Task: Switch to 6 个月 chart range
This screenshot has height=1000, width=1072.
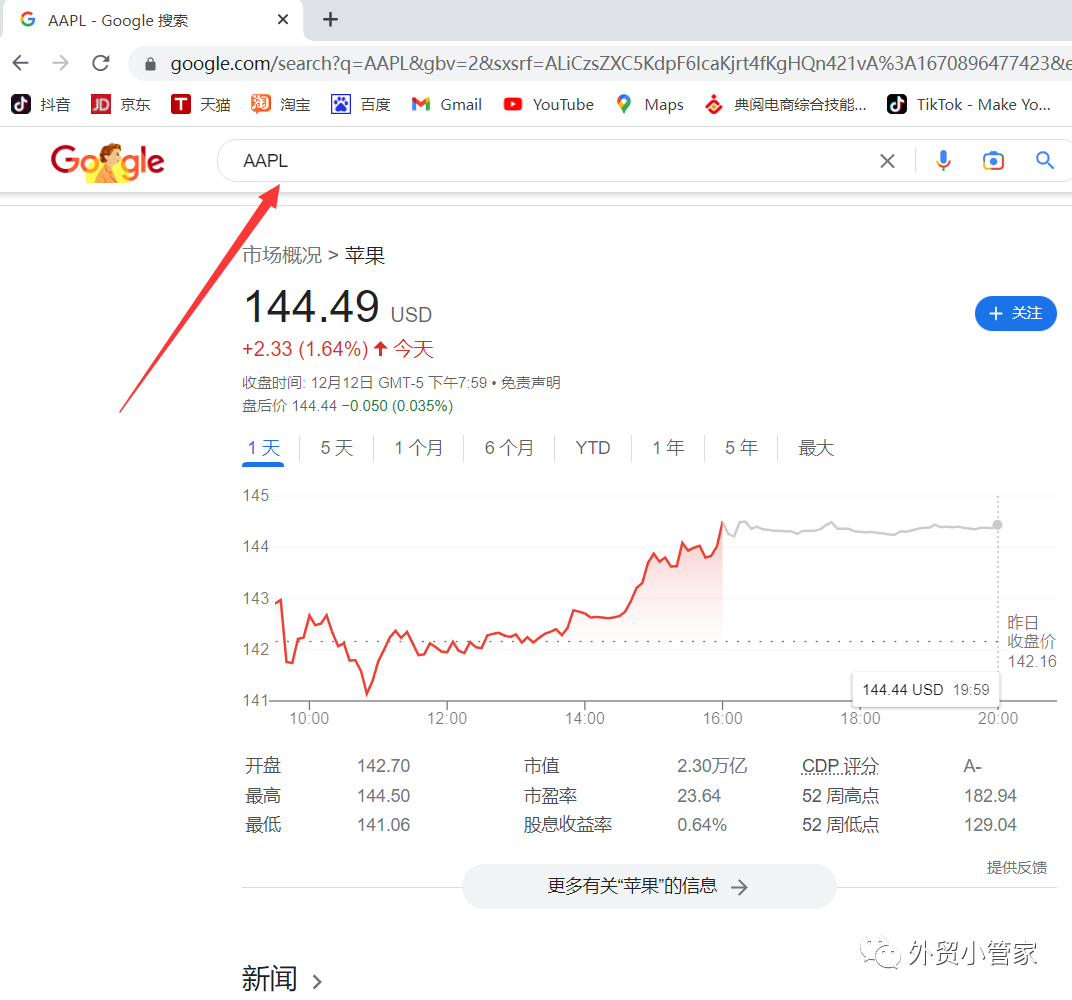Action: click(x=509, y=448)
